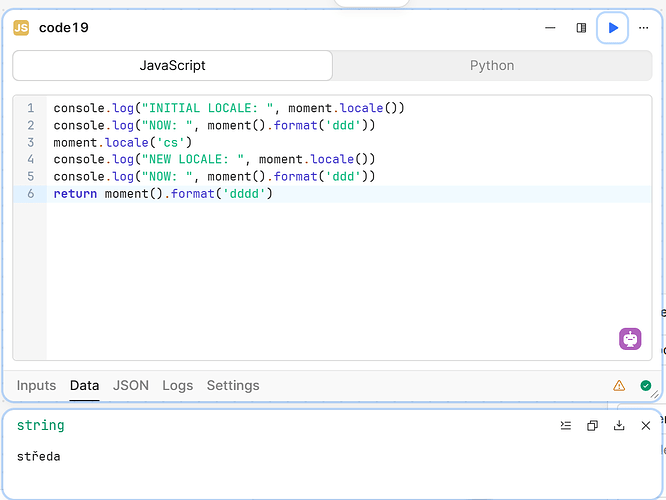
Task: Go to the Settings tab
Action: coord(233,385)
